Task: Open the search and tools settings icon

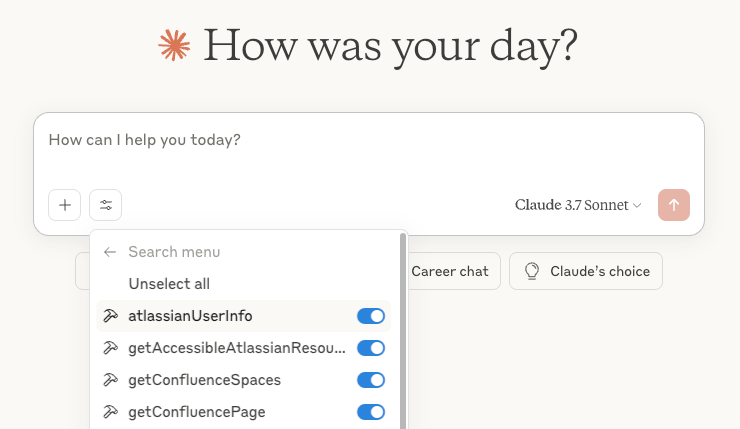Action: (105, 205)
